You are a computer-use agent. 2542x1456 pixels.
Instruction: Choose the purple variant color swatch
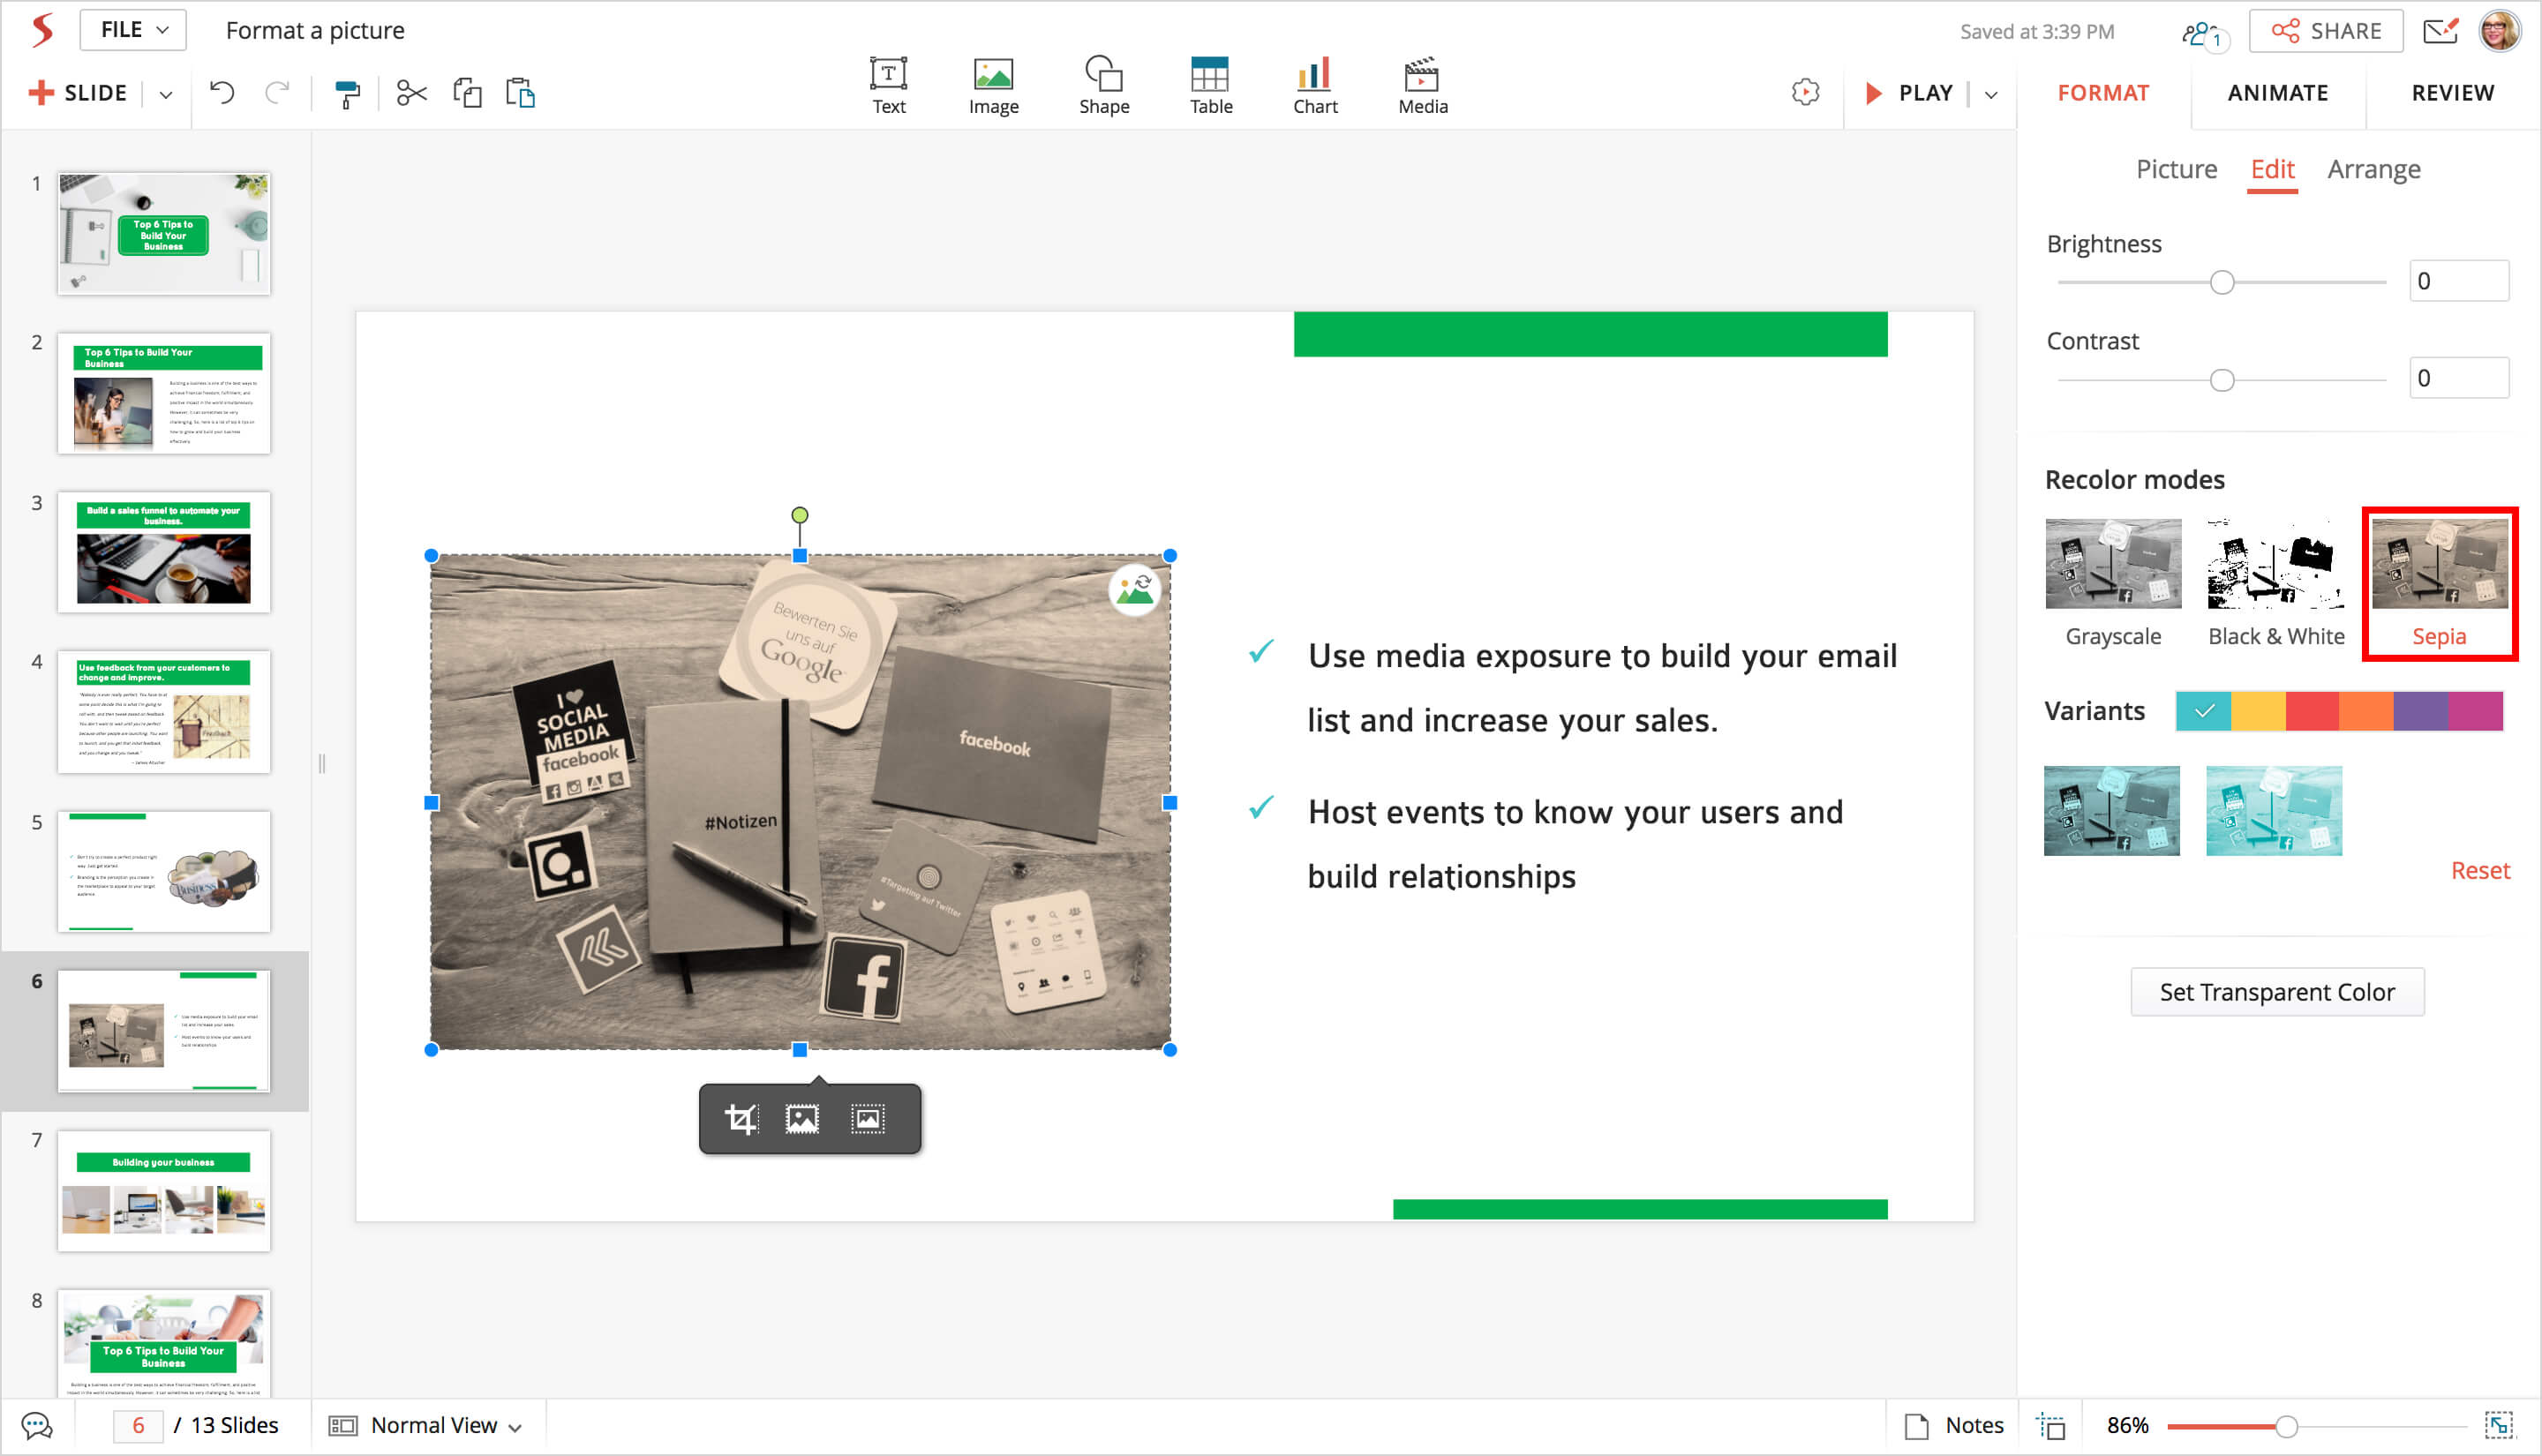pos(2420,711)
